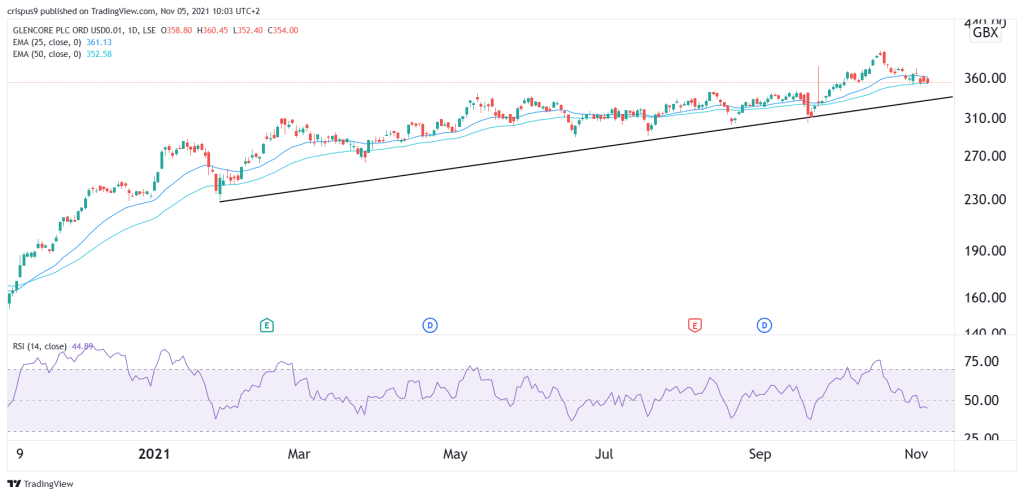The height and width of the screenshot is (496, 1024).
Task: Click the TradingView logo at bottom left
Action: tap(40, 484)
